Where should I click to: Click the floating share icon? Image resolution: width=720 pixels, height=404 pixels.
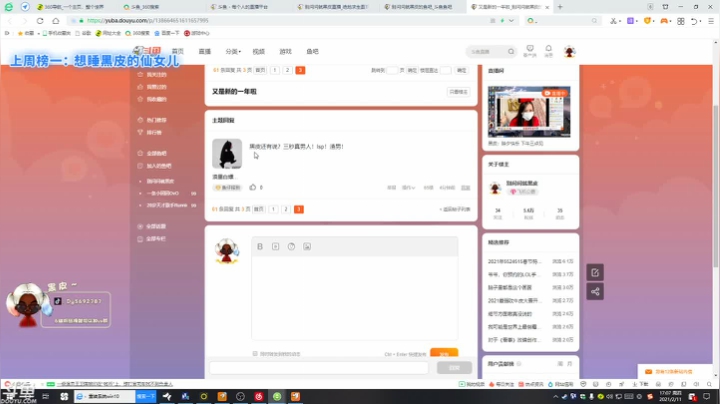[x=595, y=292]
